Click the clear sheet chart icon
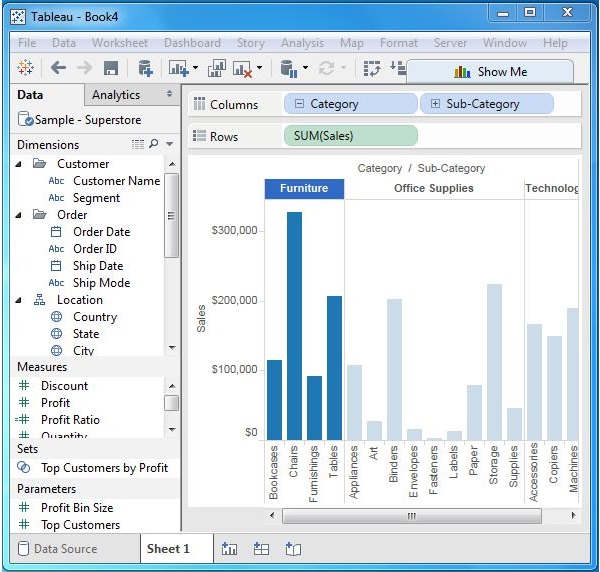This screenshot has height=572, width=600. coord(242,69)
